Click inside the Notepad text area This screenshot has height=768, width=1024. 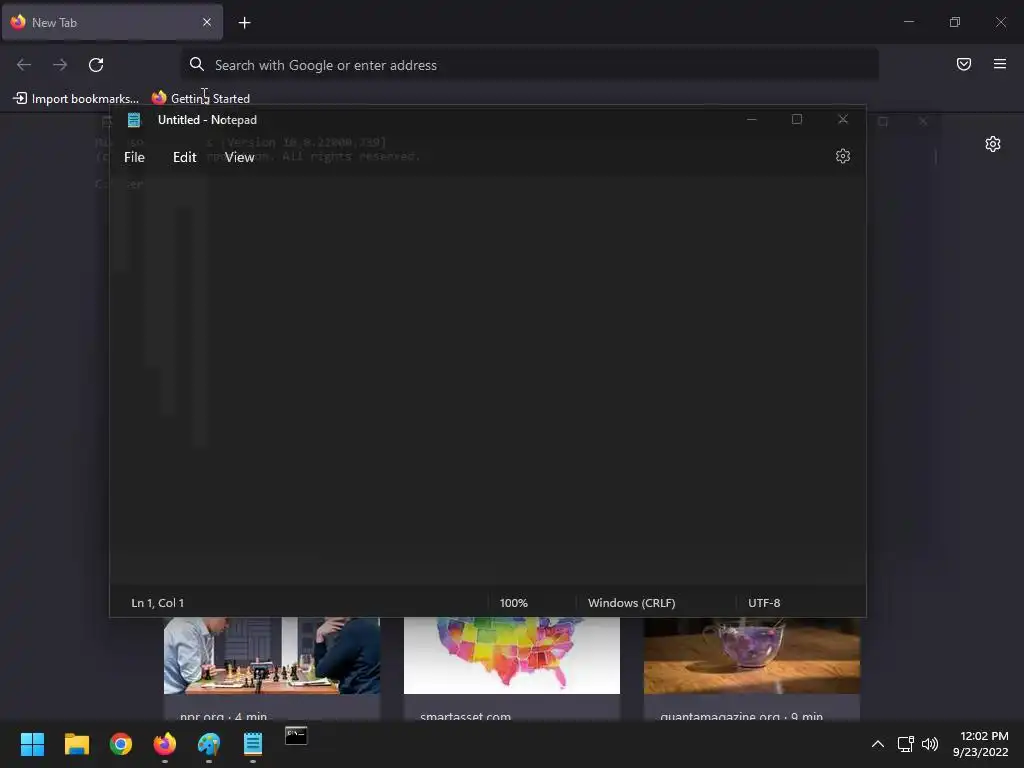click(487, 381)
